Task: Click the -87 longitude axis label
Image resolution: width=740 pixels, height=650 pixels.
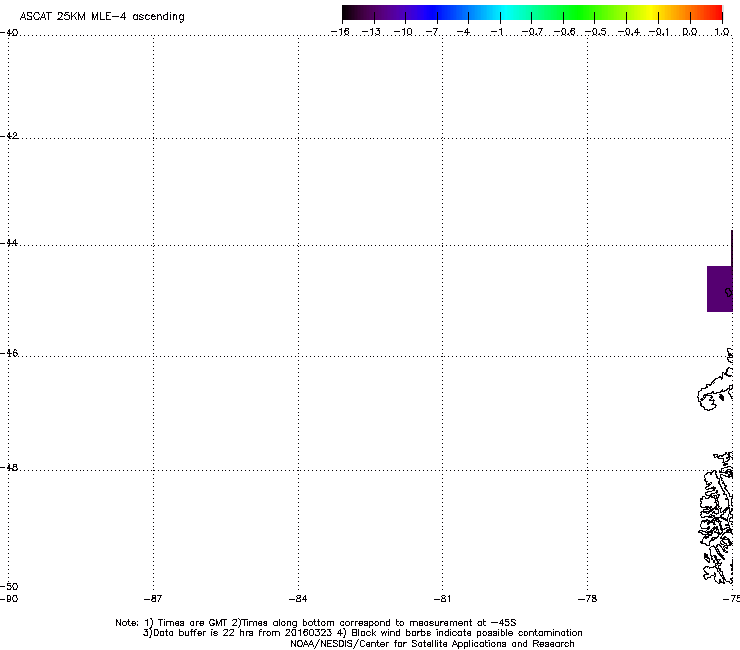Action: (x=153, y=599)
